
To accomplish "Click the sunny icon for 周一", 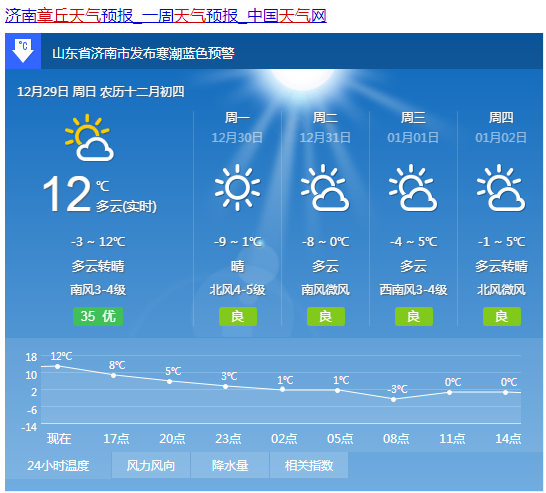I will click(x=237, y=188).
